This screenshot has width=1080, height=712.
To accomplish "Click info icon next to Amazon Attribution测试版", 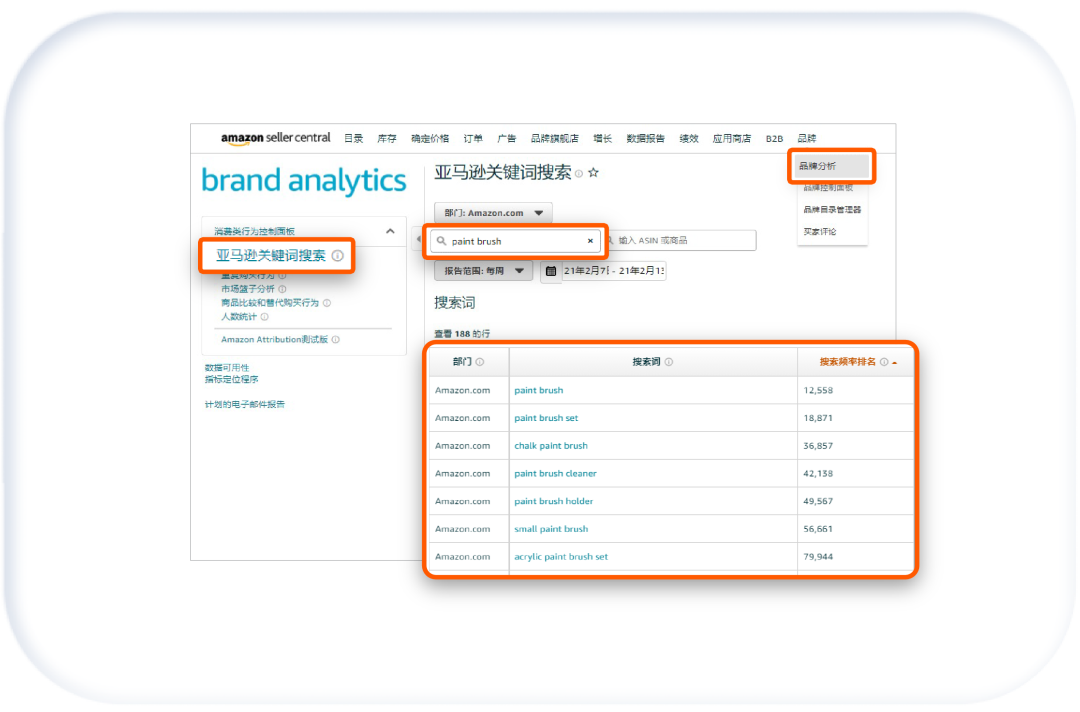I will (x=335, y=339).
